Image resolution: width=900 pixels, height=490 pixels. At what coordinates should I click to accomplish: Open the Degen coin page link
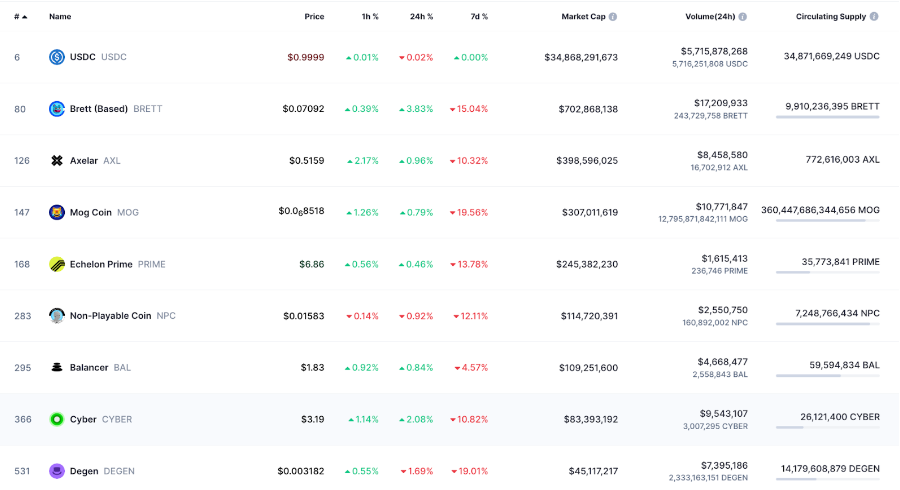point(102,471)
